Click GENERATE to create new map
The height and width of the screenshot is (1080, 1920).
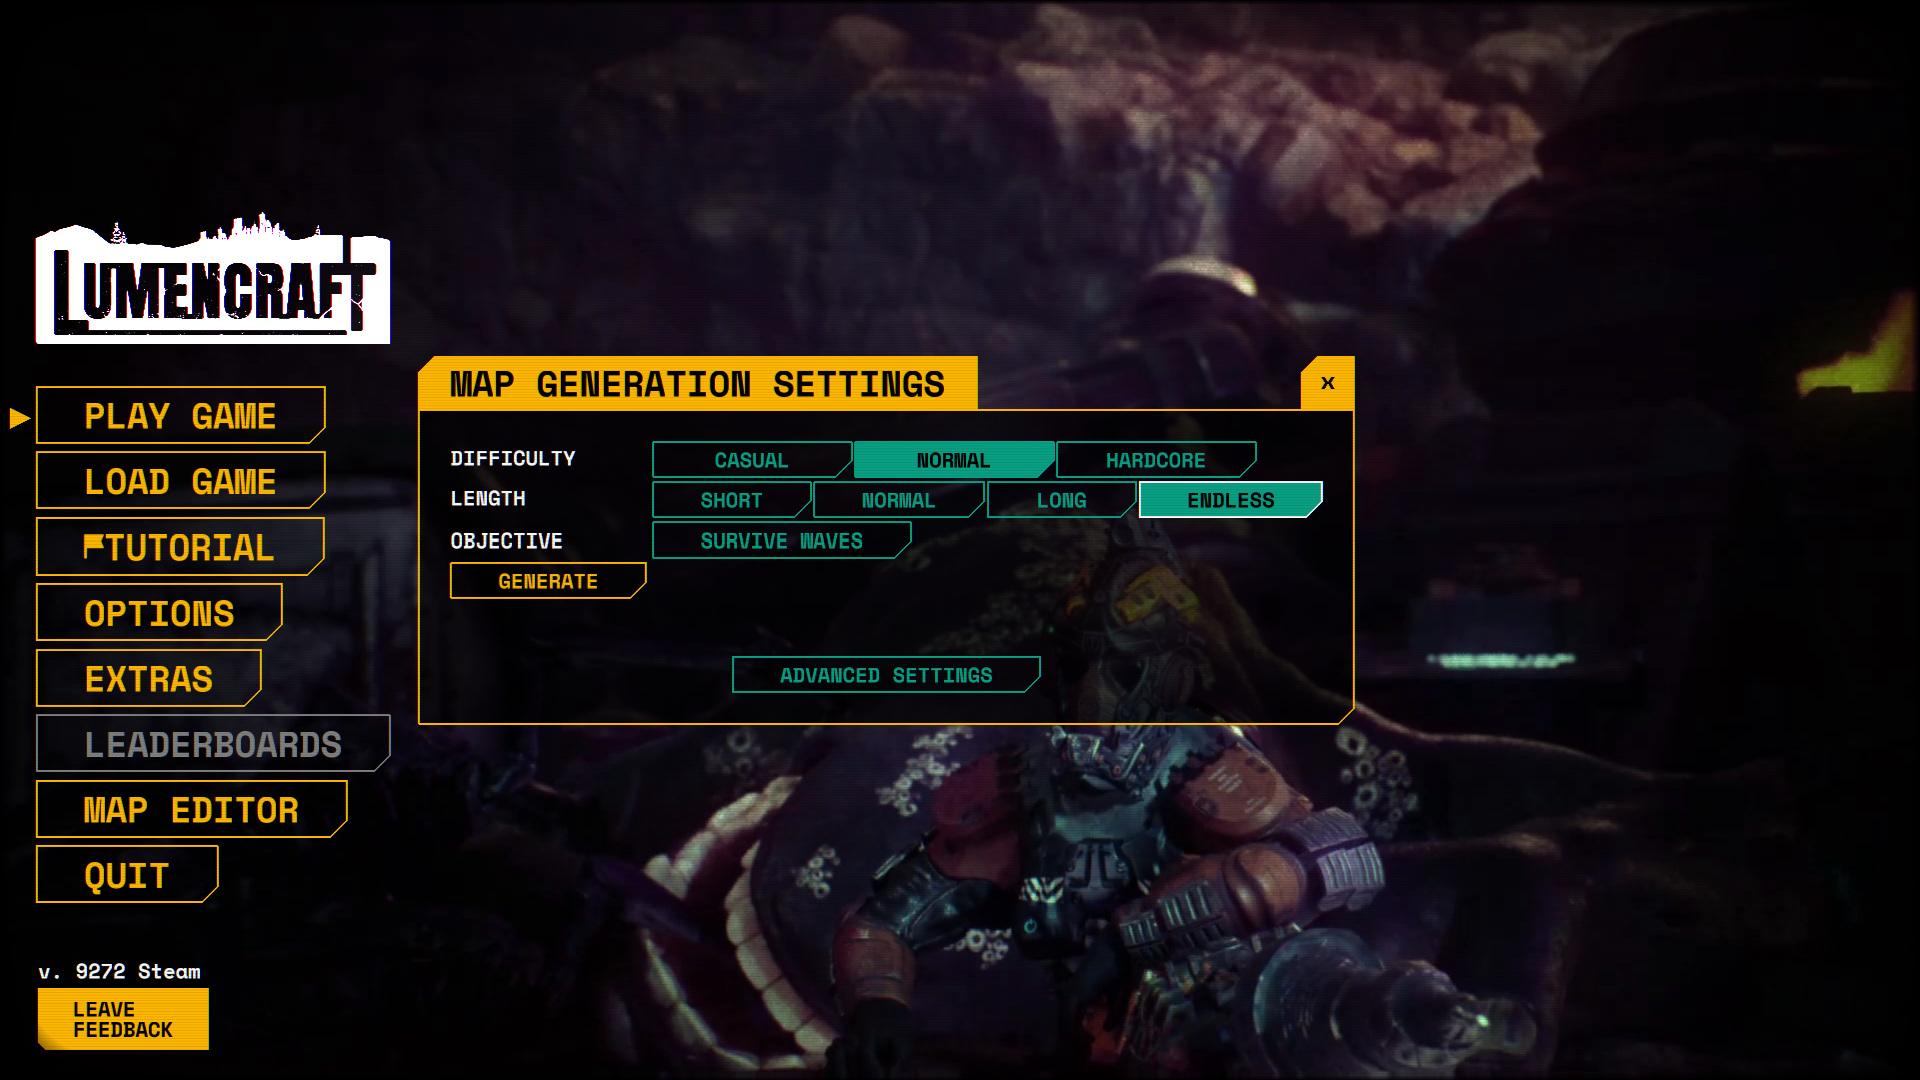coord(547,580)
